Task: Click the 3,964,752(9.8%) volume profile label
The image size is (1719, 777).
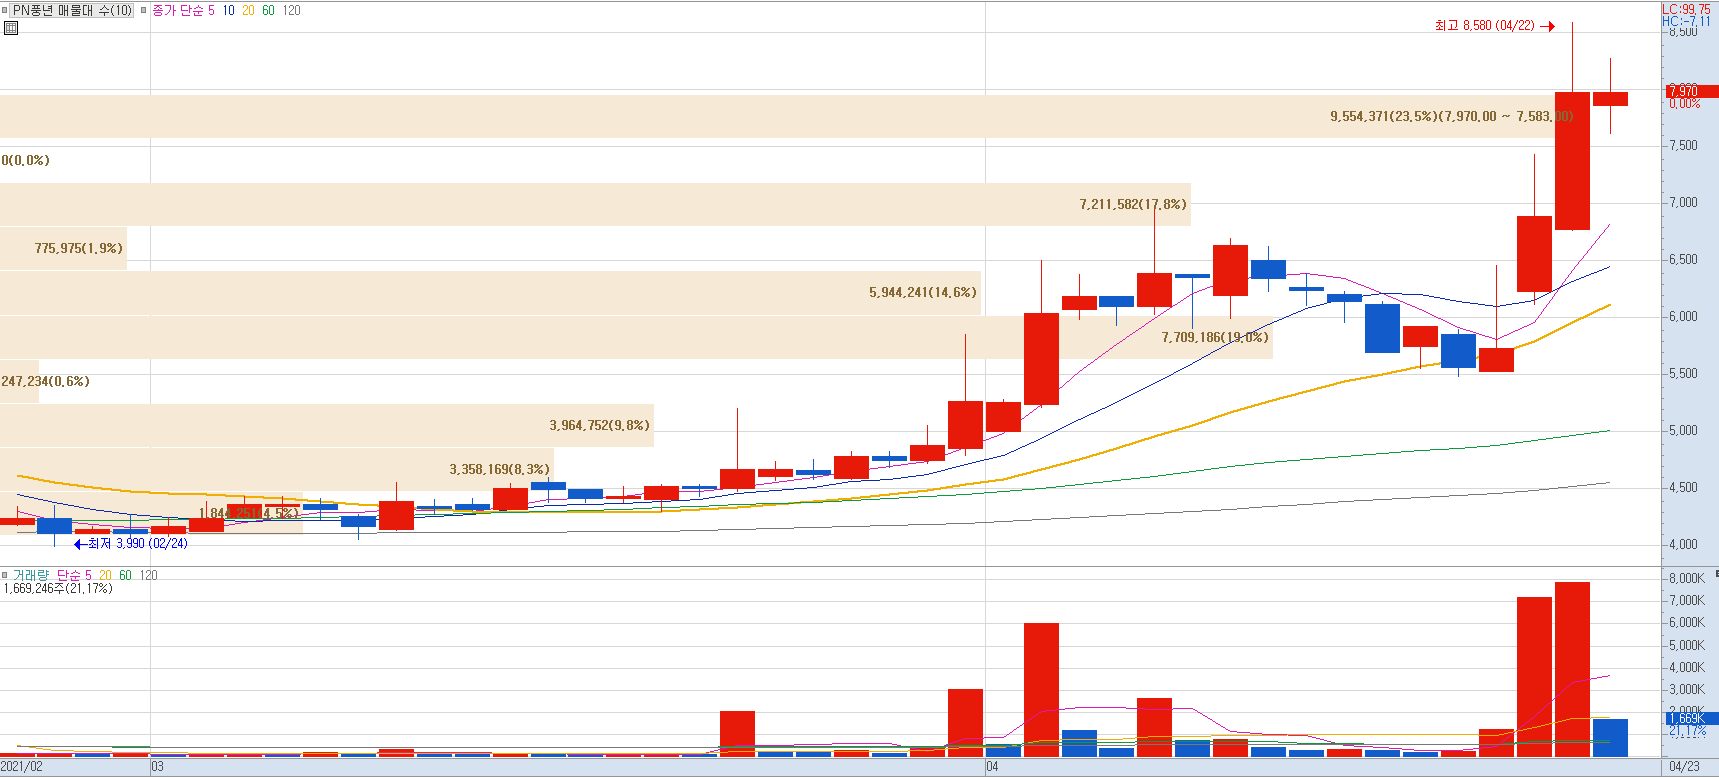Action: (599, 425)
